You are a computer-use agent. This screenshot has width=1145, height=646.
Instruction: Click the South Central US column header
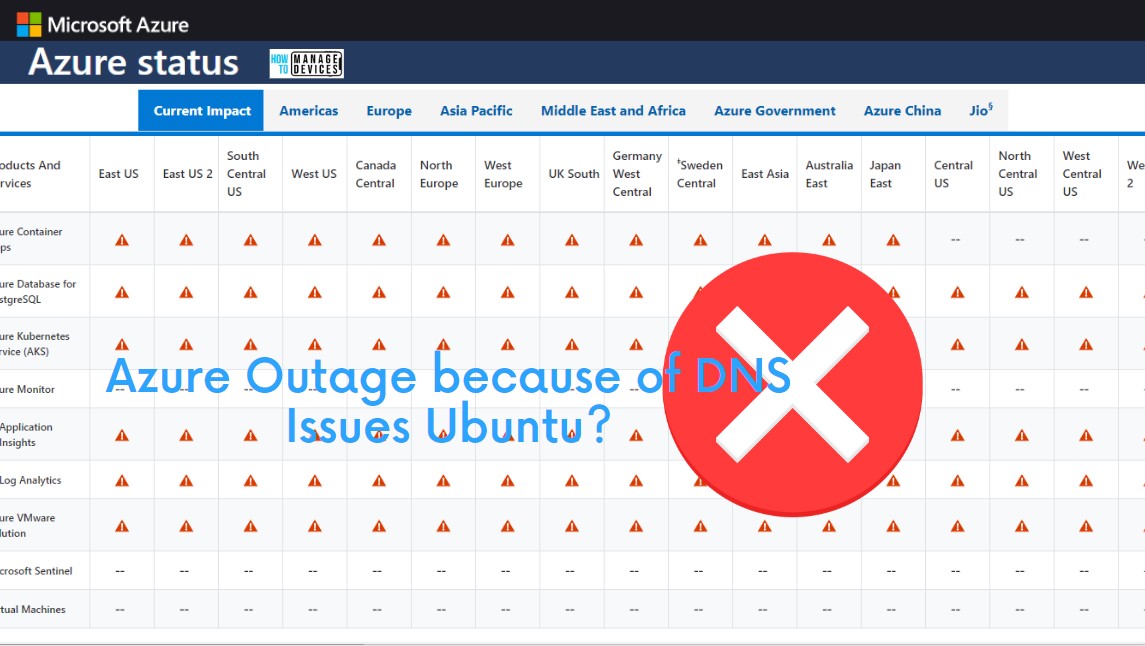point(246,174)
